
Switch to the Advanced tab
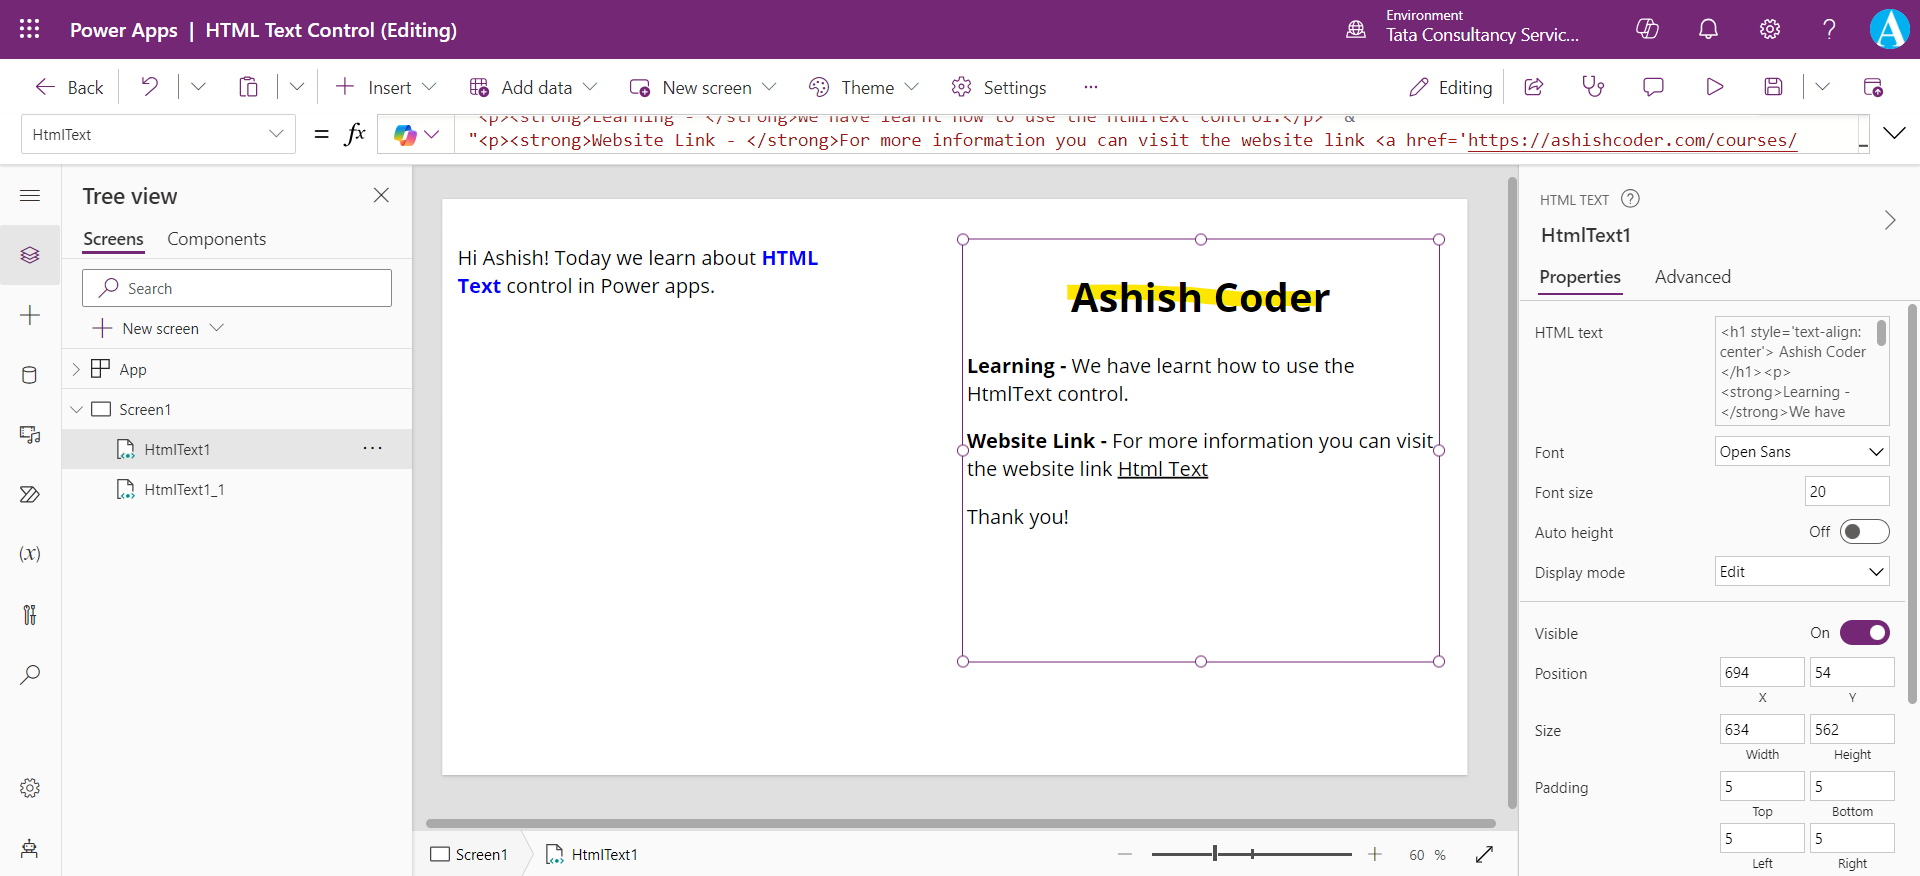(x=1692, y=277)
